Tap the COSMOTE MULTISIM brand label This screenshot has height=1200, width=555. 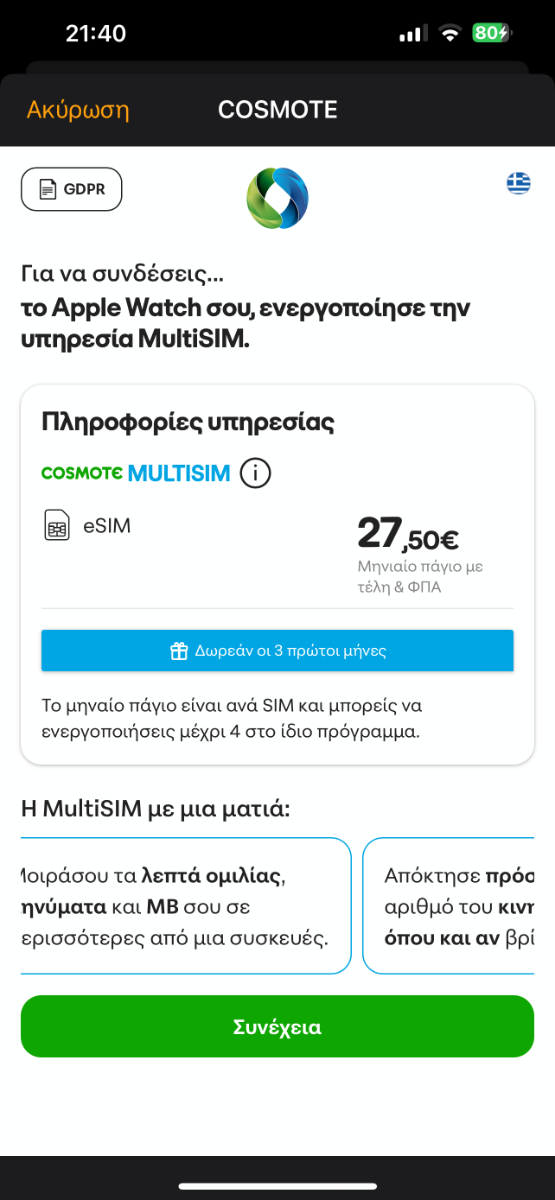click(136, 473)
